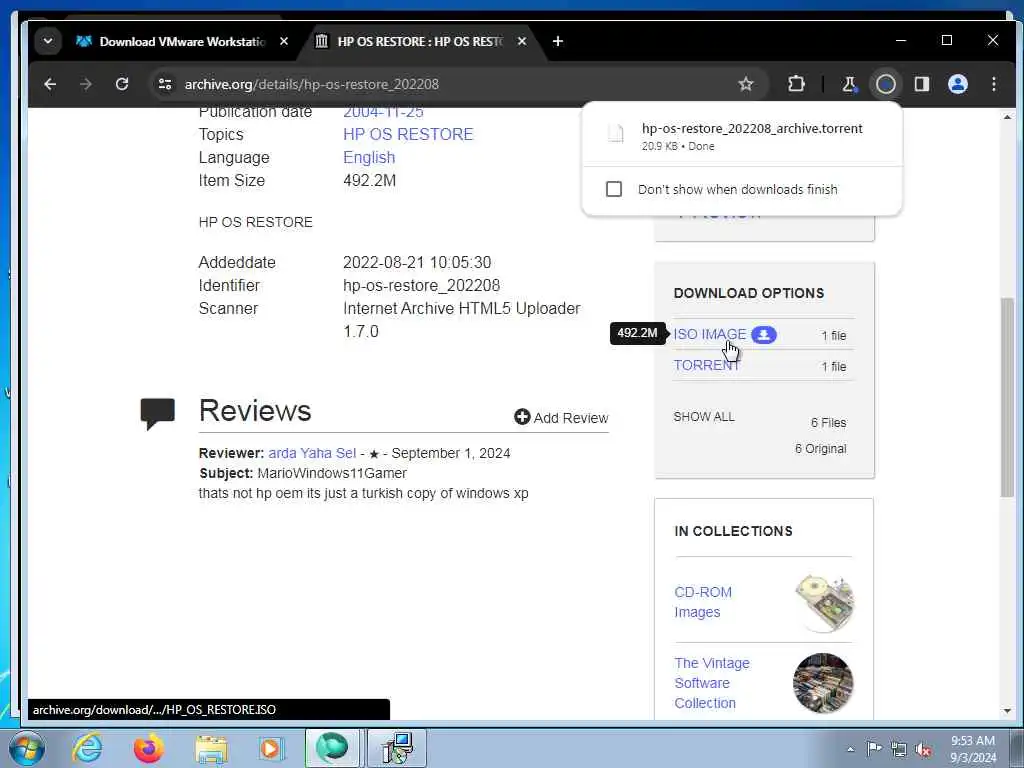Open a new tab with plus button
This screenshot has width=1024, height=768.
(557, 41)
